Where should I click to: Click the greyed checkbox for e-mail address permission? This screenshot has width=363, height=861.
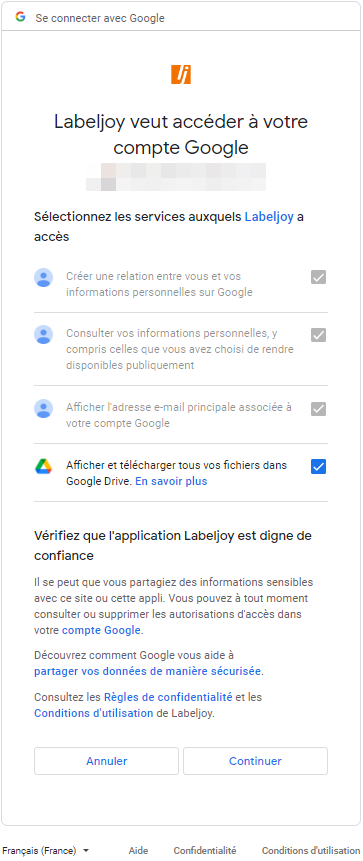pos(319,409)
